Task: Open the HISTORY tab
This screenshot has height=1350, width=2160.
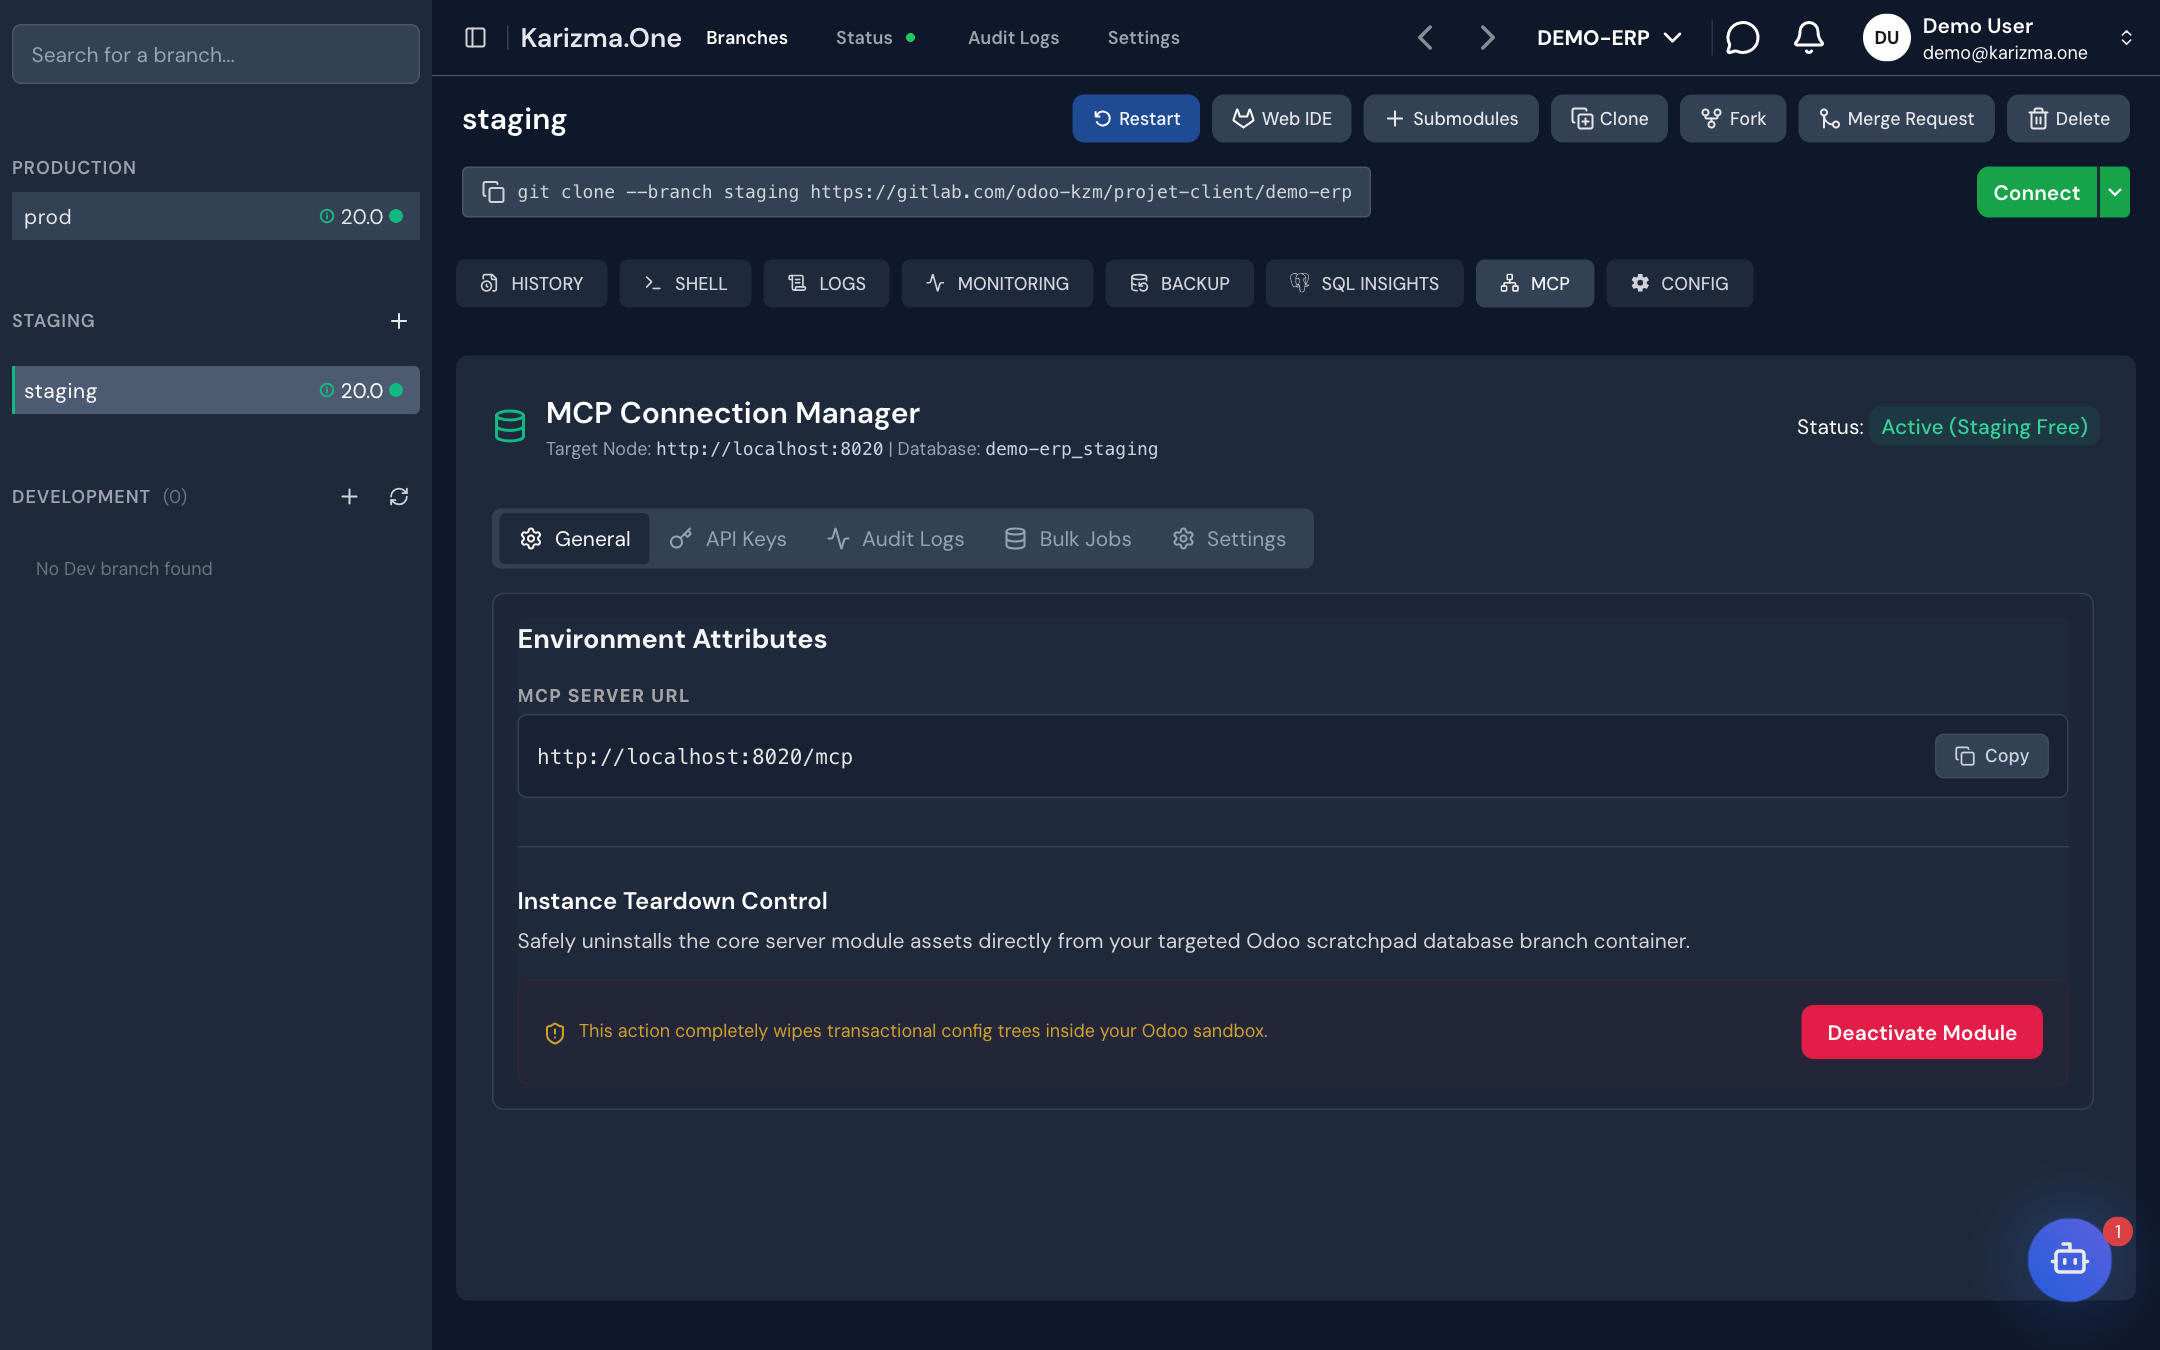Action: click(x=532, y=283)
